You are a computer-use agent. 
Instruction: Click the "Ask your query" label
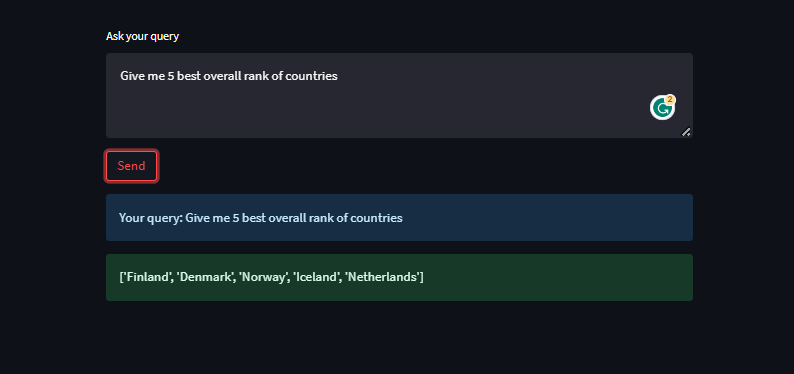click(142, 36)
